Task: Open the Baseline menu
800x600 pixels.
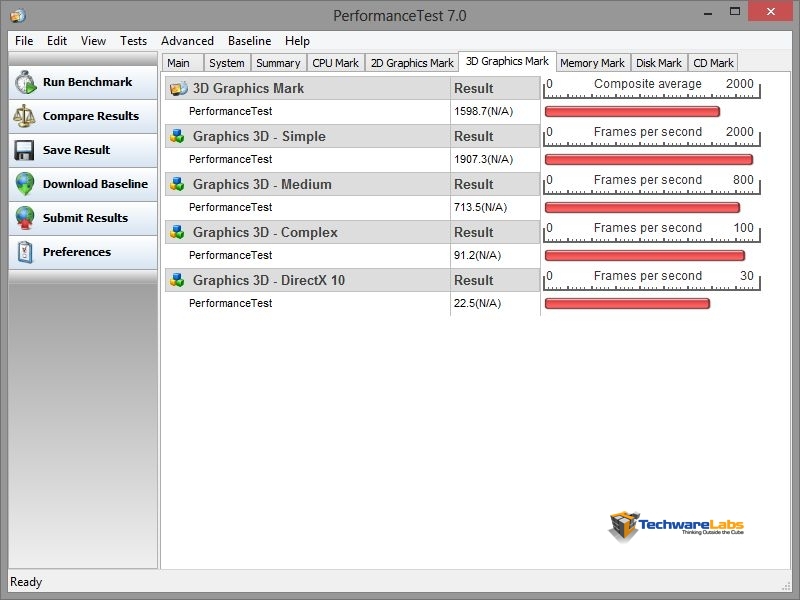Action: point(249,41)
